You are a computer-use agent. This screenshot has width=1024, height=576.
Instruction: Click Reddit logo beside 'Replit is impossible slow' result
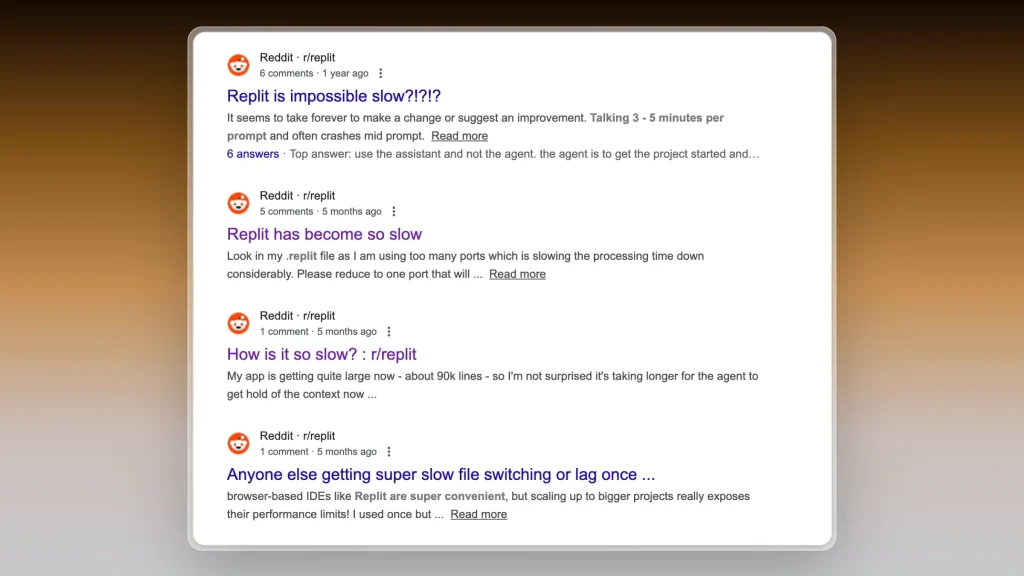click(238, 65)
